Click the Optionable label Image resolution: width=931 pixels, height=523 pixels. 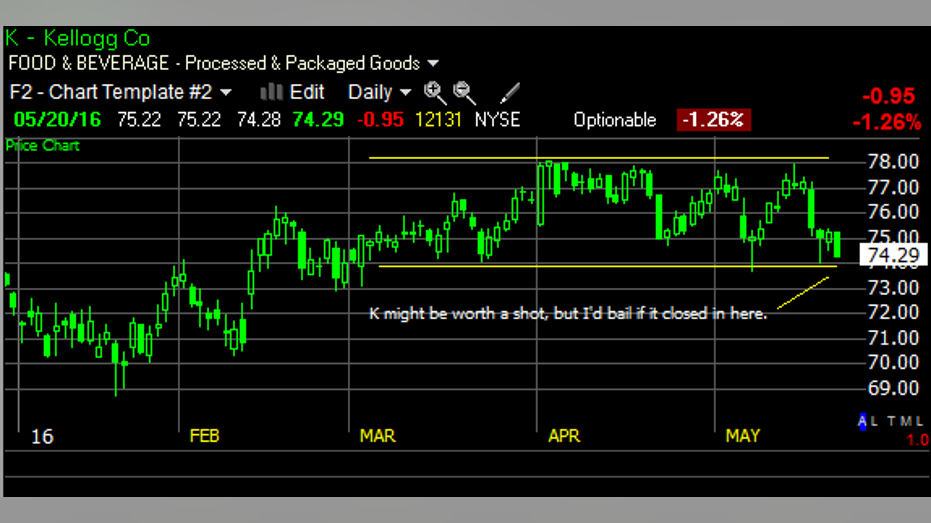[x=615, y=121]
